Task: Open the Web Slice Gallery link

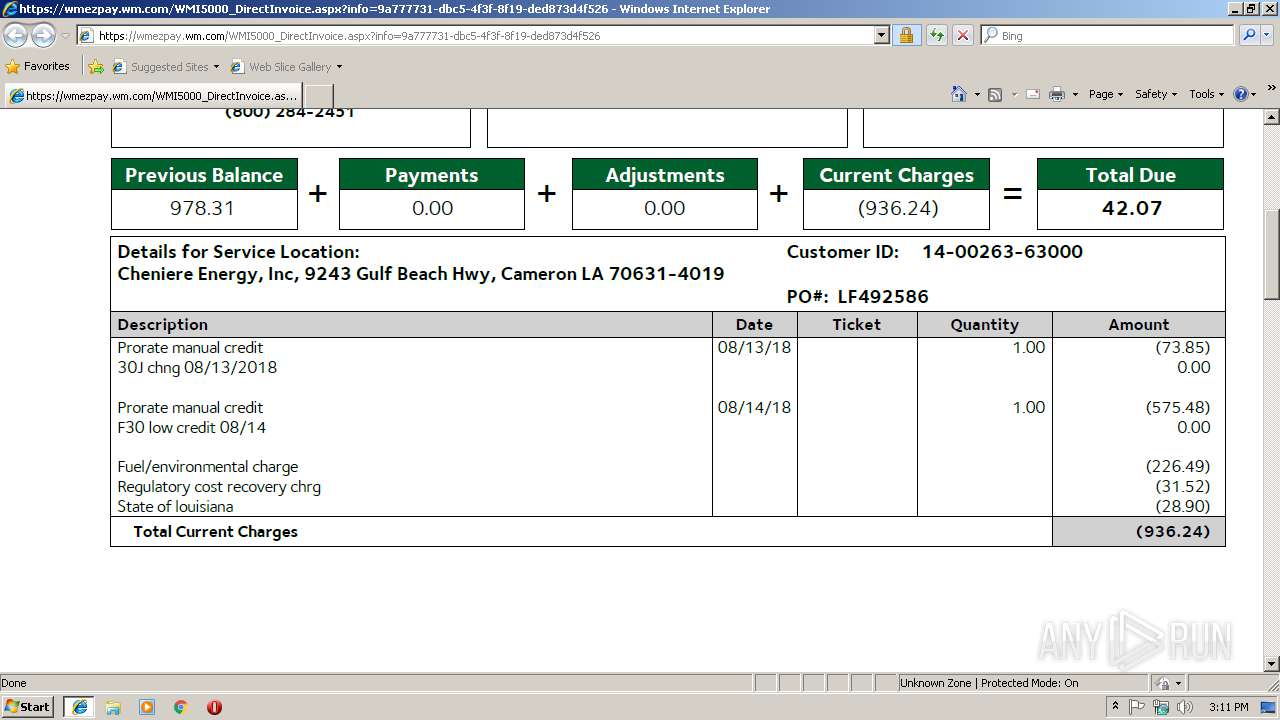Action: coord(281,67)
